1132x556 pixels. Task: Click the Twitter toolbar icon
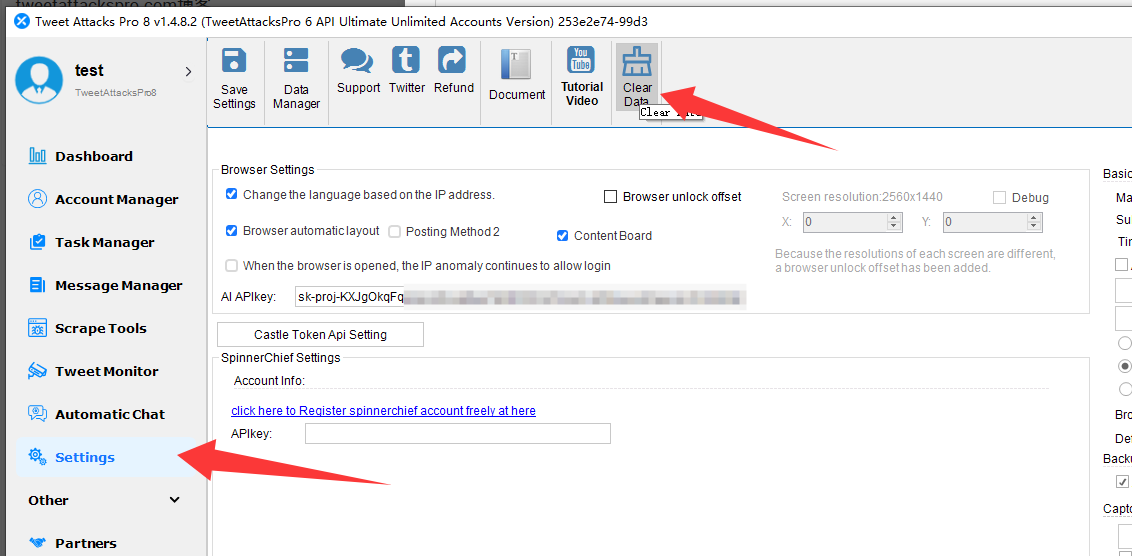(x=406, y=60)
